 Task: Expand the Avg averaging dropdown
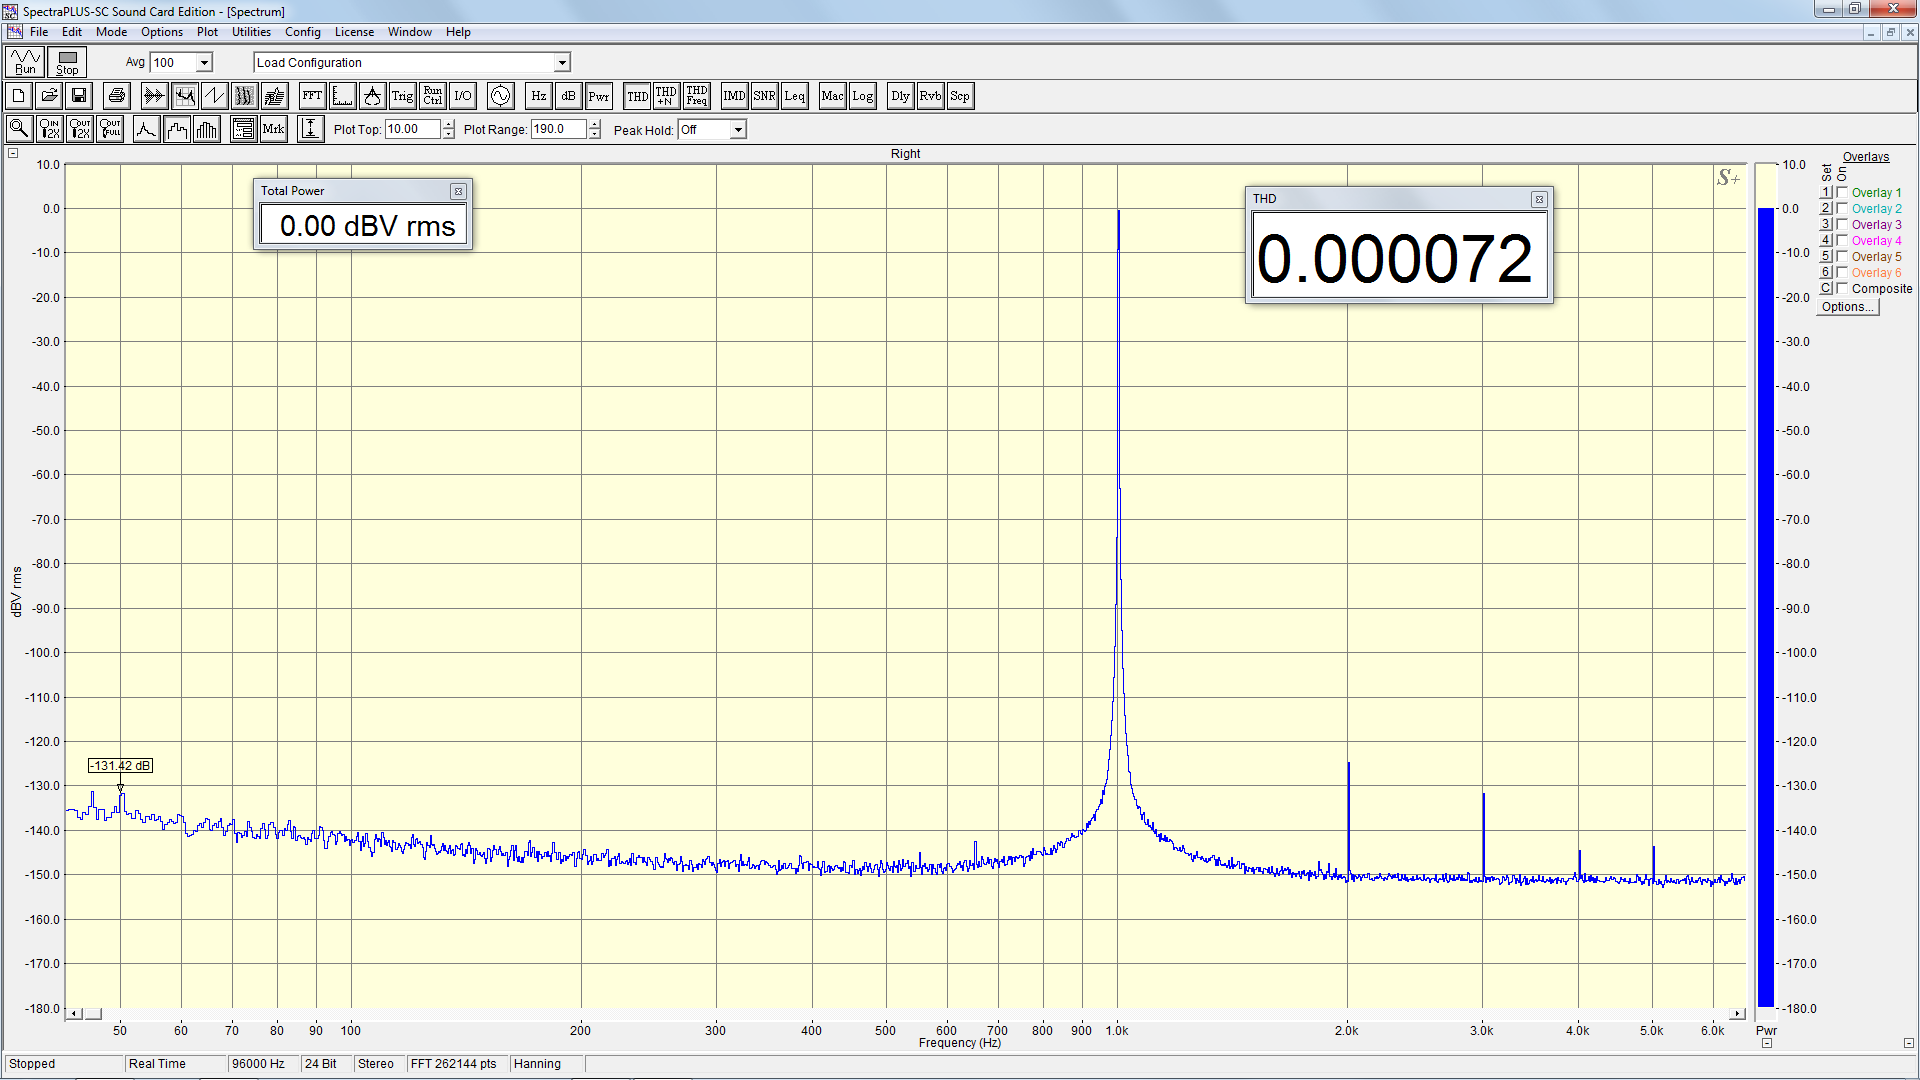204,62
